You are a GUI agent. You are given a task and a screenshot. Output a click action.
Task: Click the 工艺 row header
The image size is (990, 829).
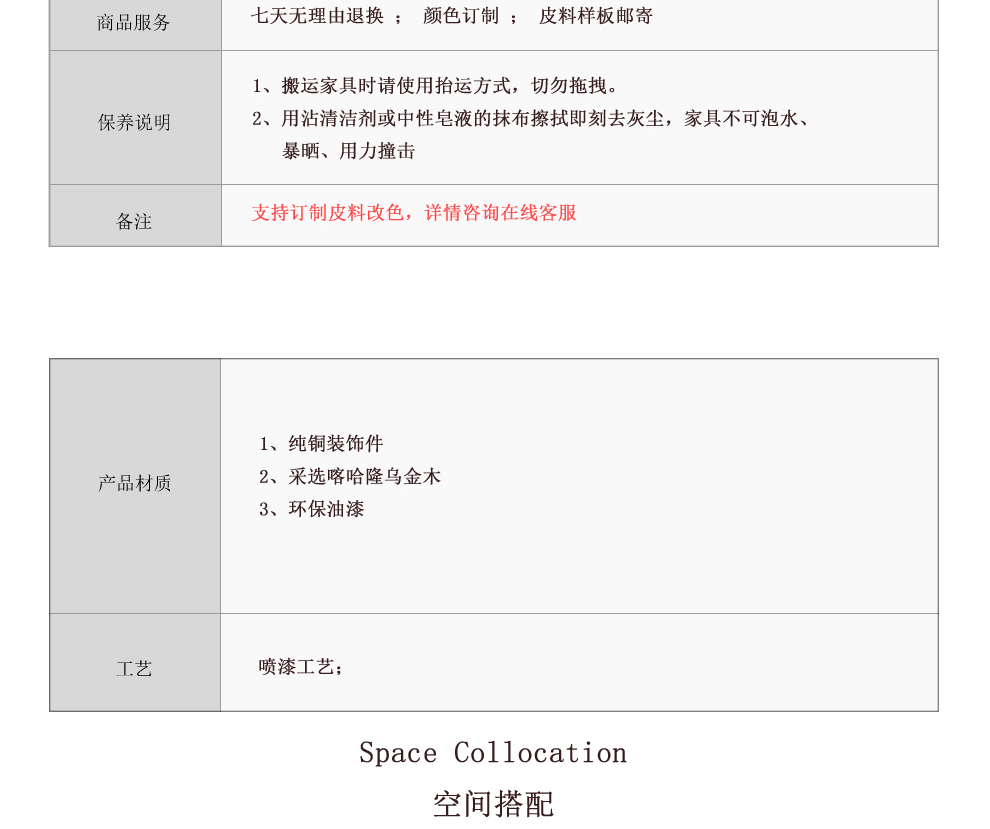(x=135, y=668)
